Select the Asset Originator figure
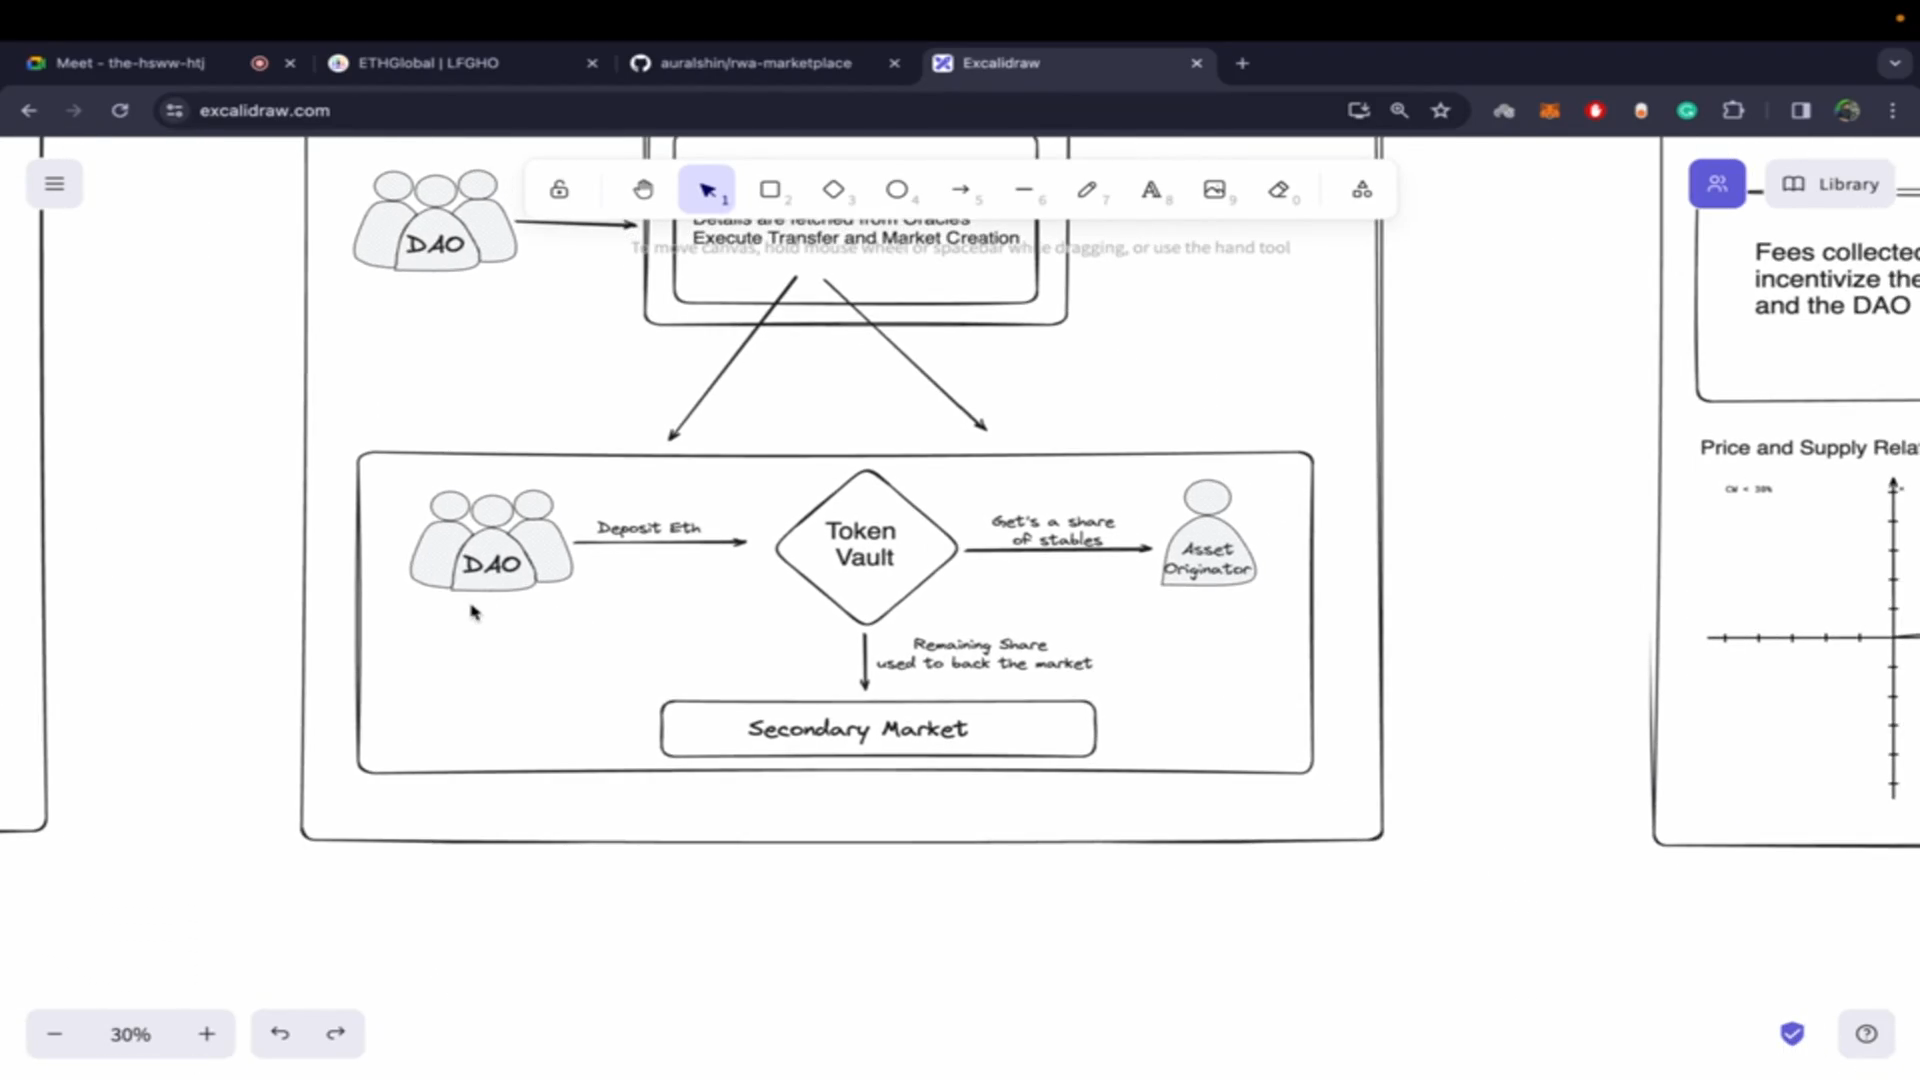This screenshot has height=1080, width=1920. (1208, 532)
